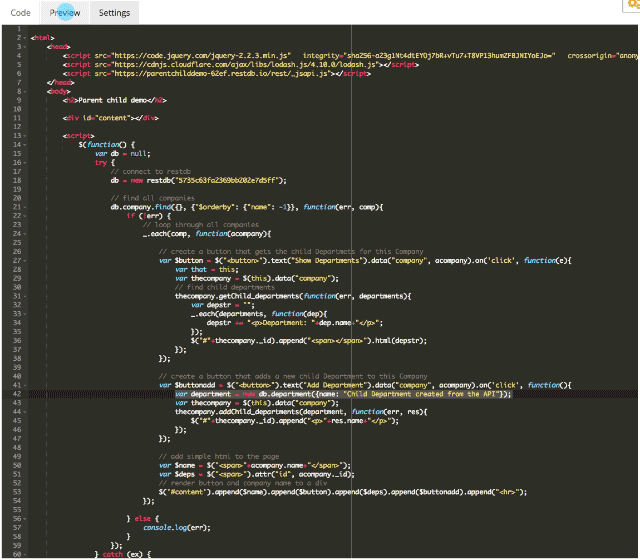640x560 pixels.
Task: Switch to the Code tab
Action: pyautogui.click(x=20, y=13)
